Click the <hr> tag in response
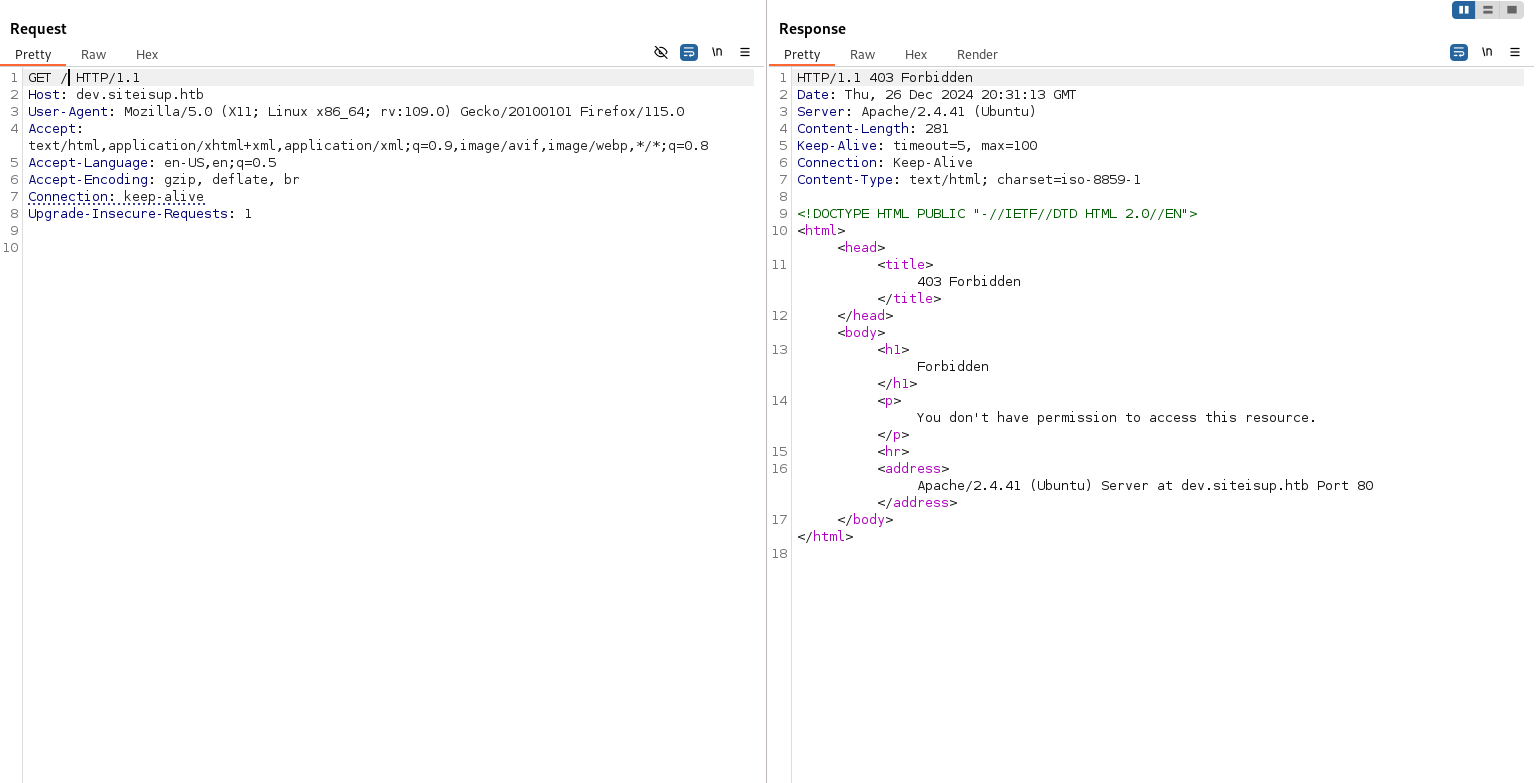The height and width of the screenshot is (783, 1536). pyautogui.click(x=893, y=451)
